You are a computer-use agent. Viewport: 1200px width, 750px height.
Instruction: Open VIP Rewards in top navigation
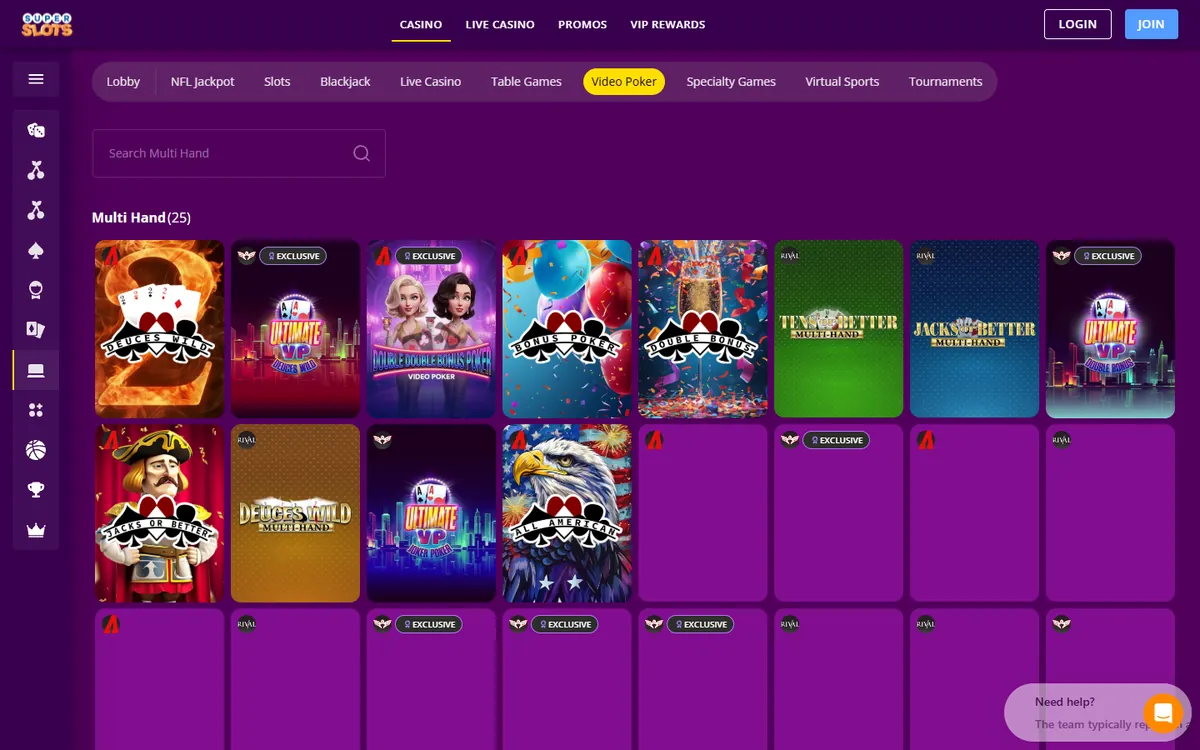(x=668, y=24)
